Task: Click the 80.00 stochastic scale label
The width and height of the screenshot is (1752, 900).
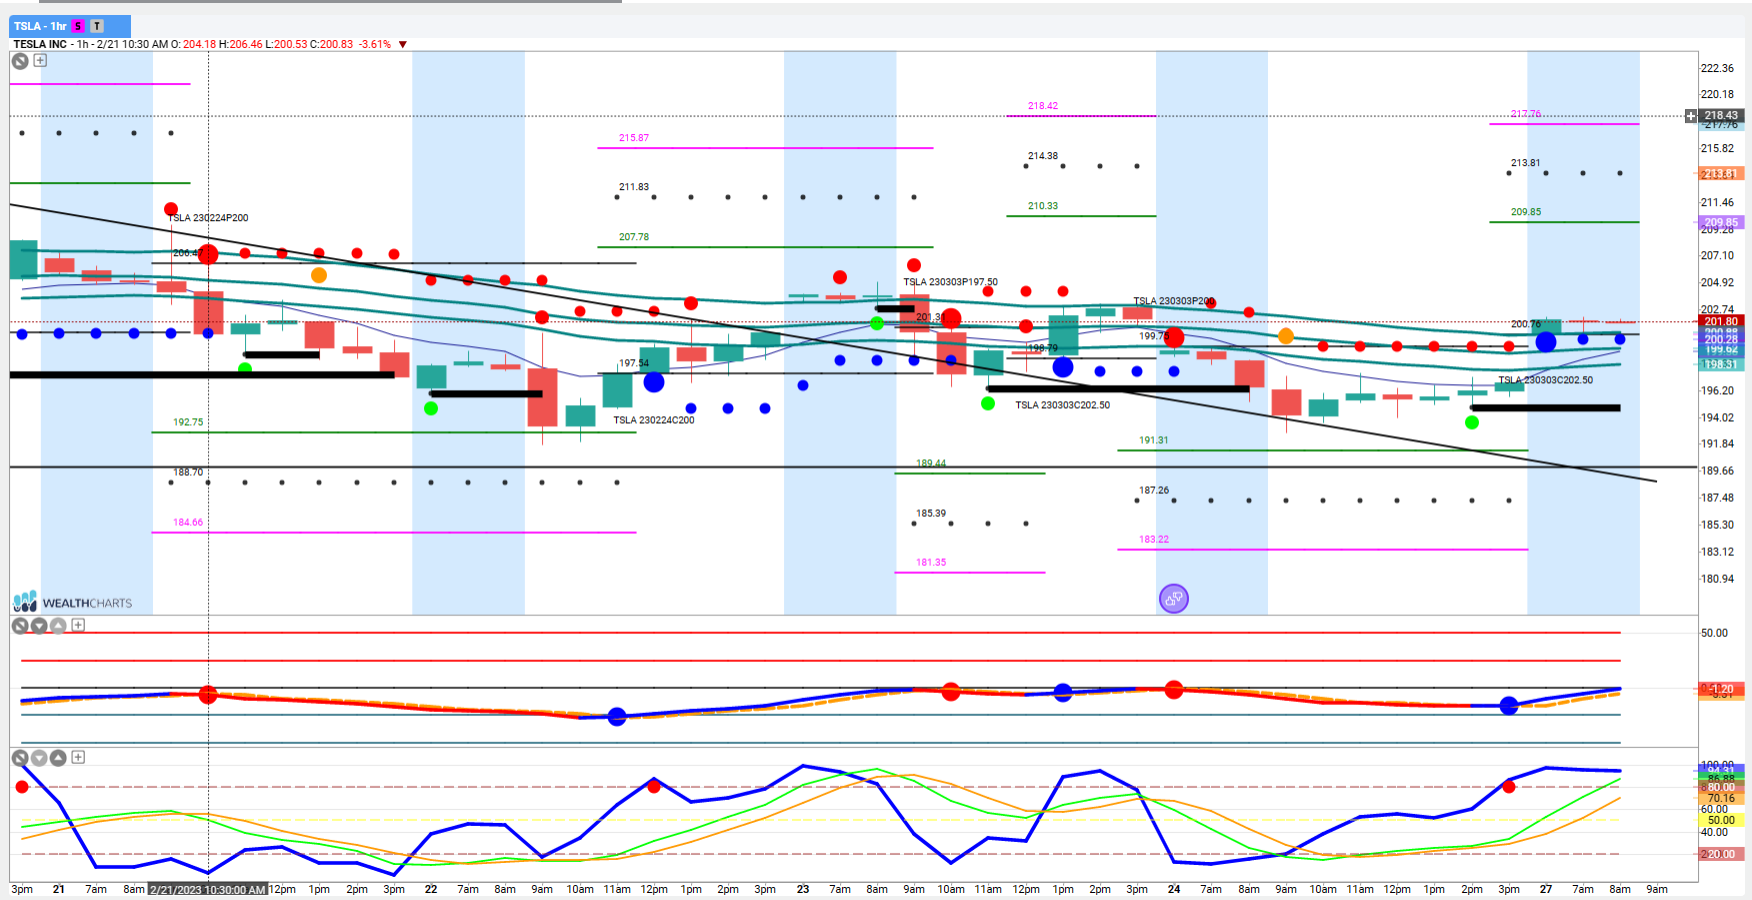Action: (x=1721, y=787)
